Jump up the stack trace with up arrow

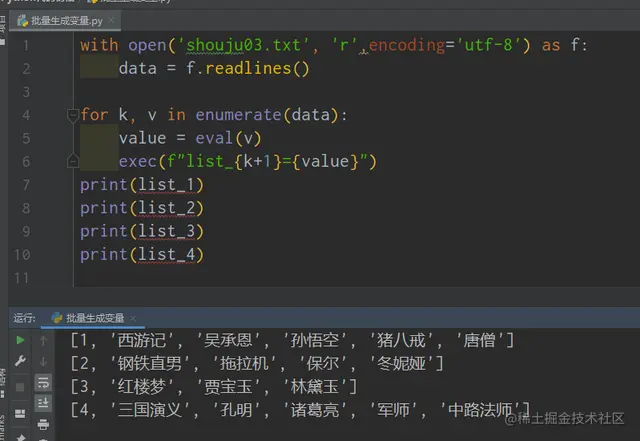43,341
